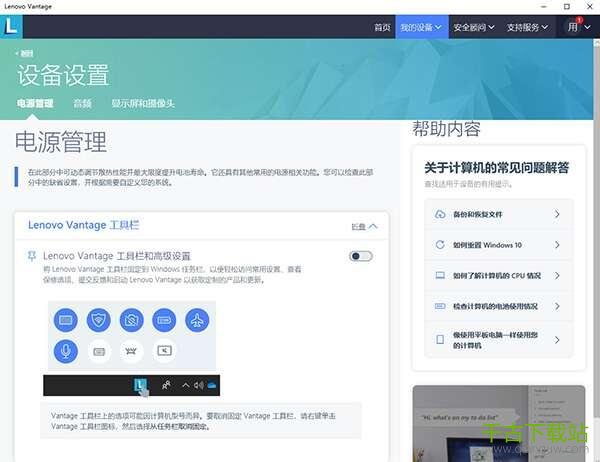The image size is (600, 462).
Task: Toggle the Lenovo Vantage 工具栏 switch
Action: (361, 257)
